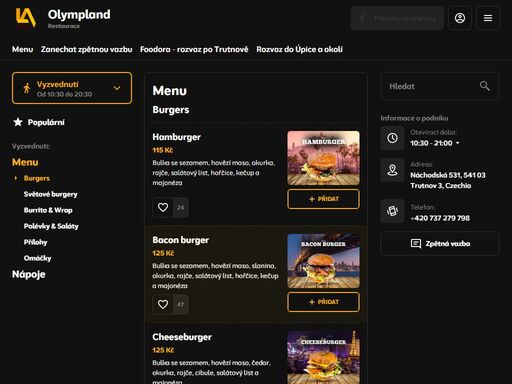Select Omáčky category
This screenshot has width=512, height=384.
click(37, 258)
